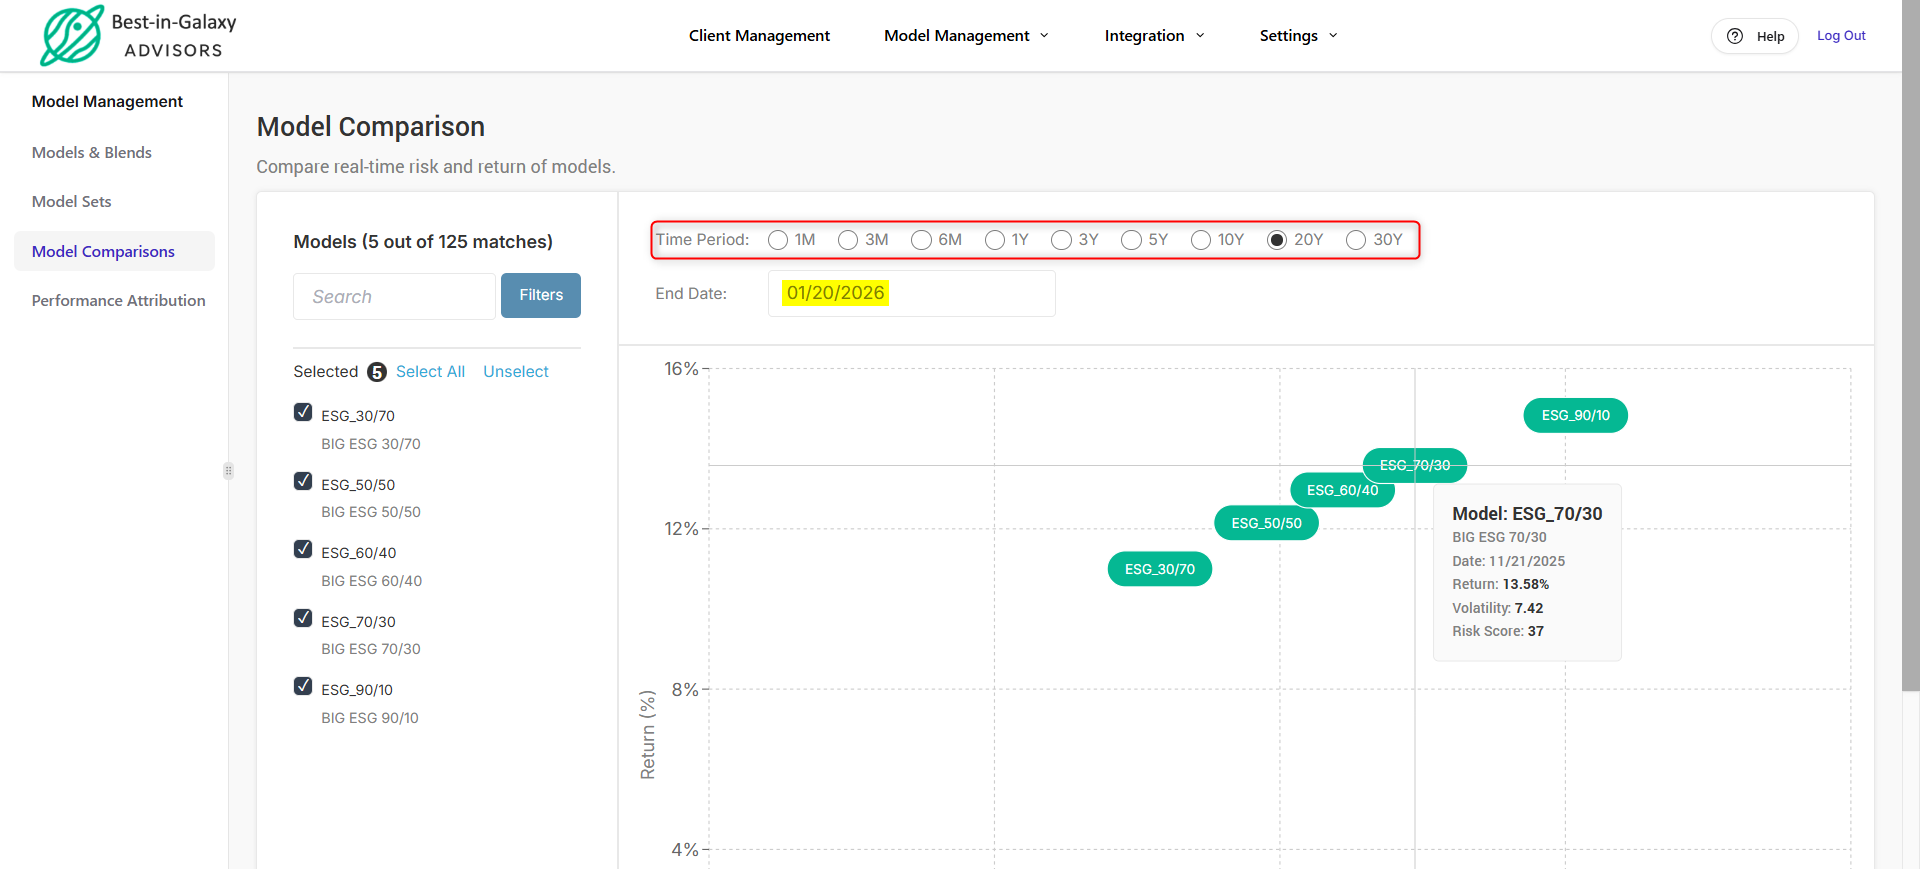Click the ESG_30/70 chart data point

point(1160,569)
